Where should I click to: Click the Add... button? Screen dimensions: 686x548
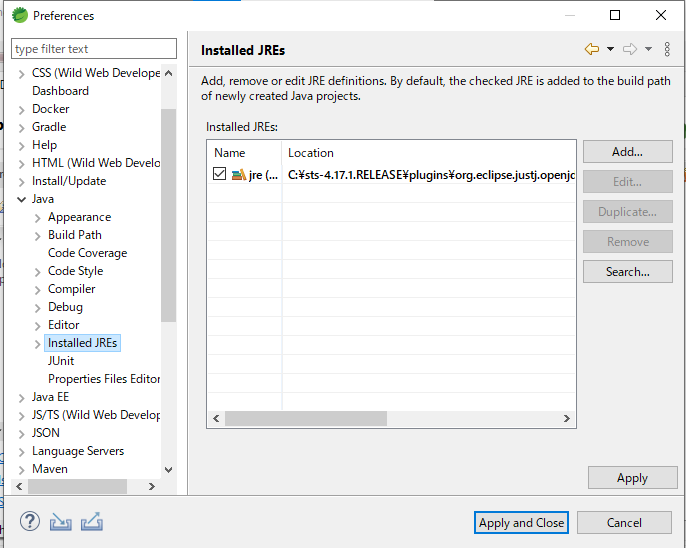[627, 152]
